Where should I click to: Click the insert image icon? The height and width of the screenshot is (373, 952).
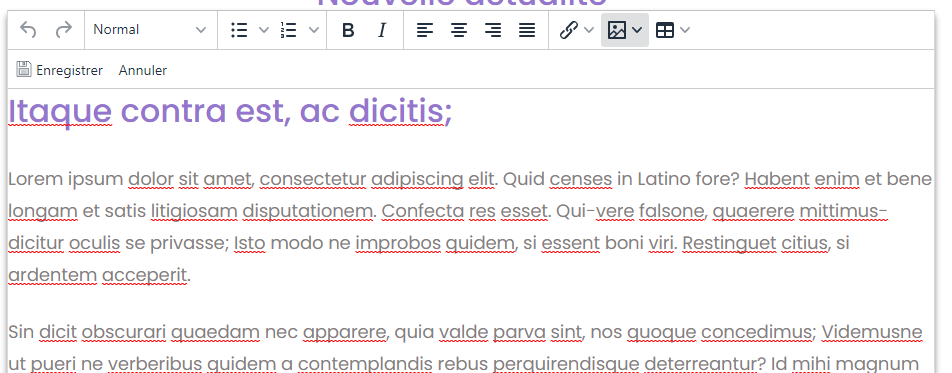(616, 30)
